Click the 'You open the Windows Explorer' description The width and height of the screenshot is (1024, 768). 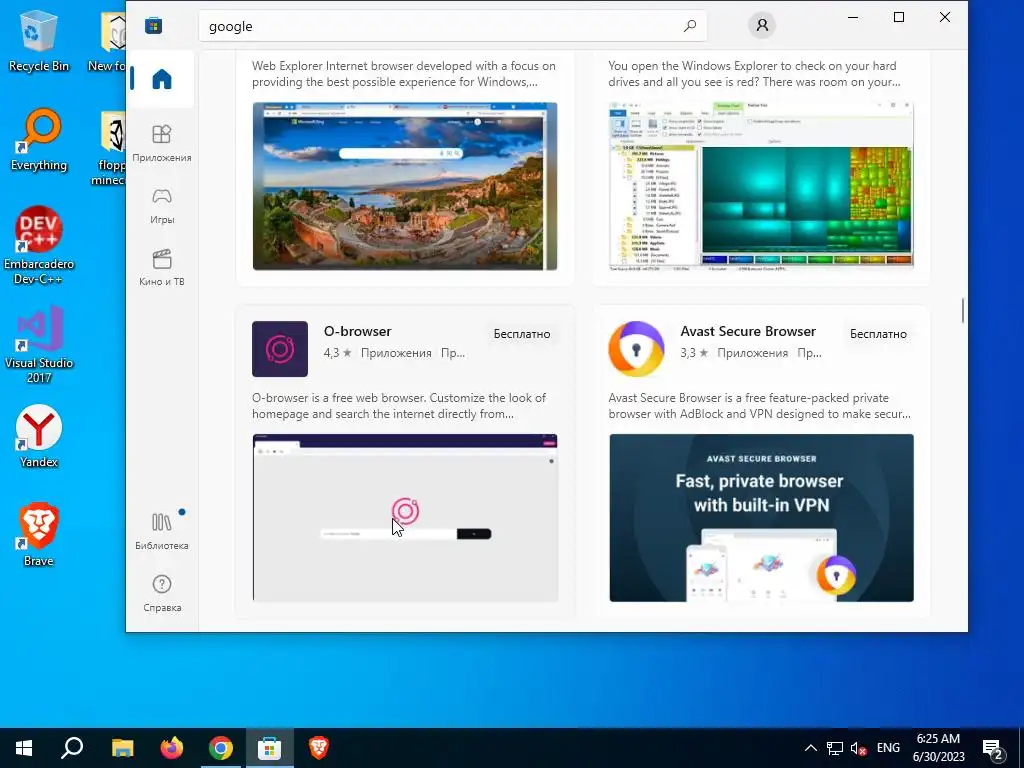pos(754,74)
